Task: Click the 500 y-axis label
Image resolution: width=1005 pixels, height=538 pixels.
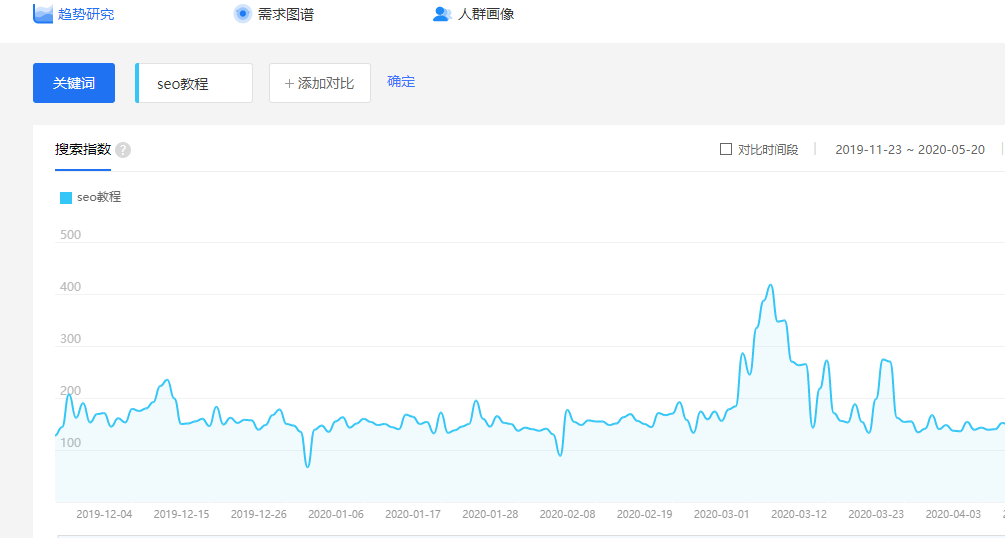Action: (71, 235)
